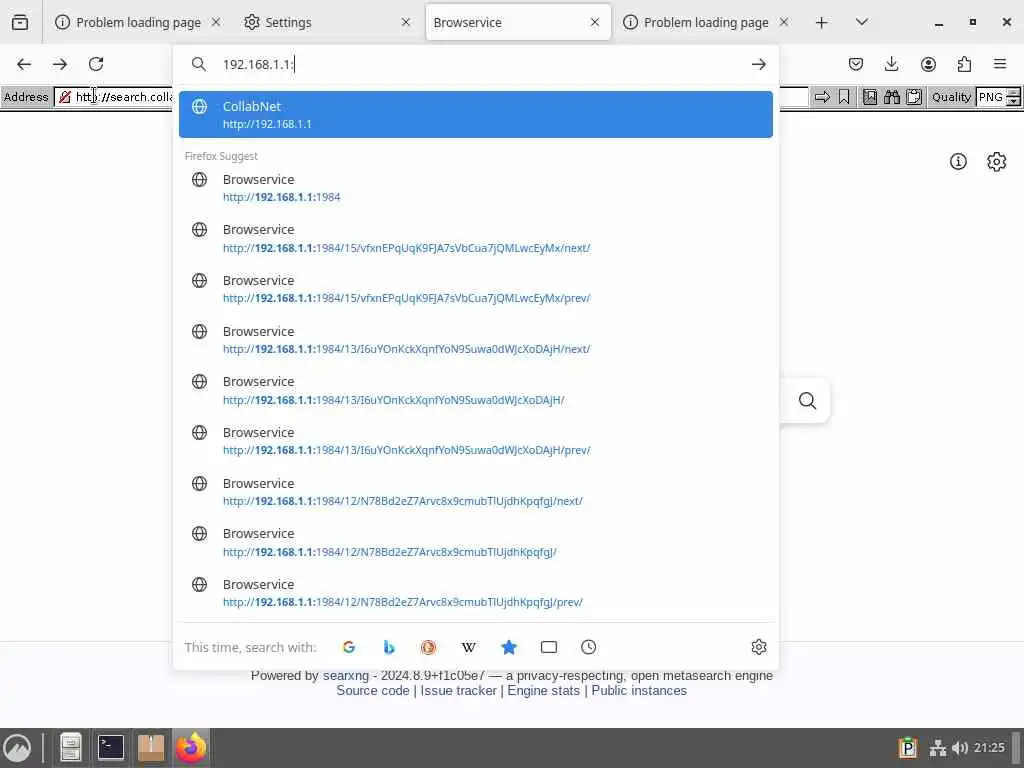Screen dimensions: 1024x768
Task: Open the Public instances footer link
Action: point(639,690)
